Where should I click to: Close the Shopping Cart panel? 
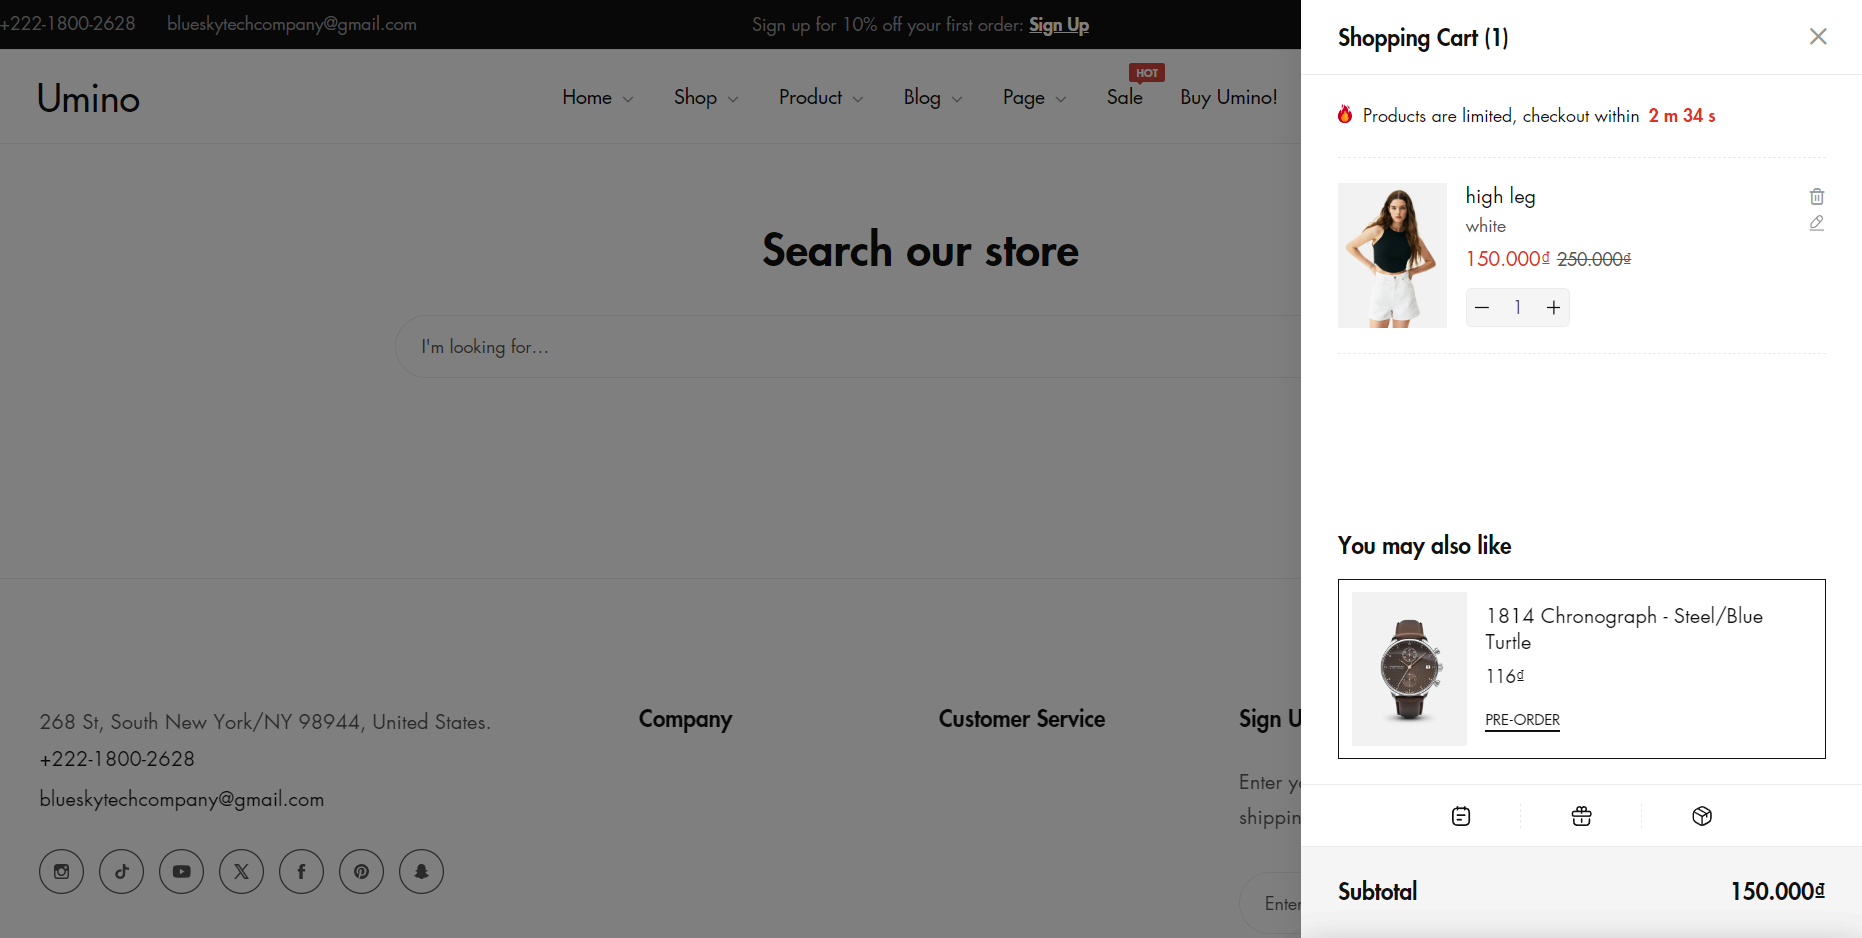point(1817,37)
